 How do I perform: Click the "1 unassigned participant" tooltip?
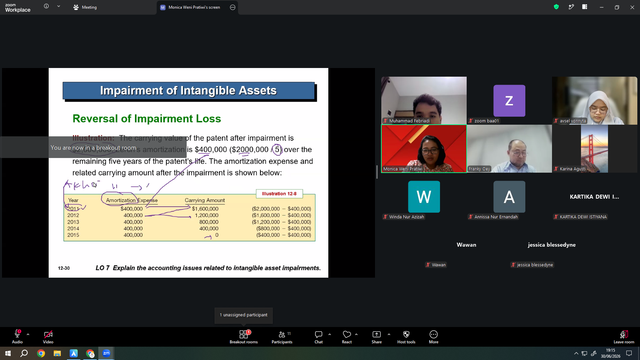tap(244, 315)
